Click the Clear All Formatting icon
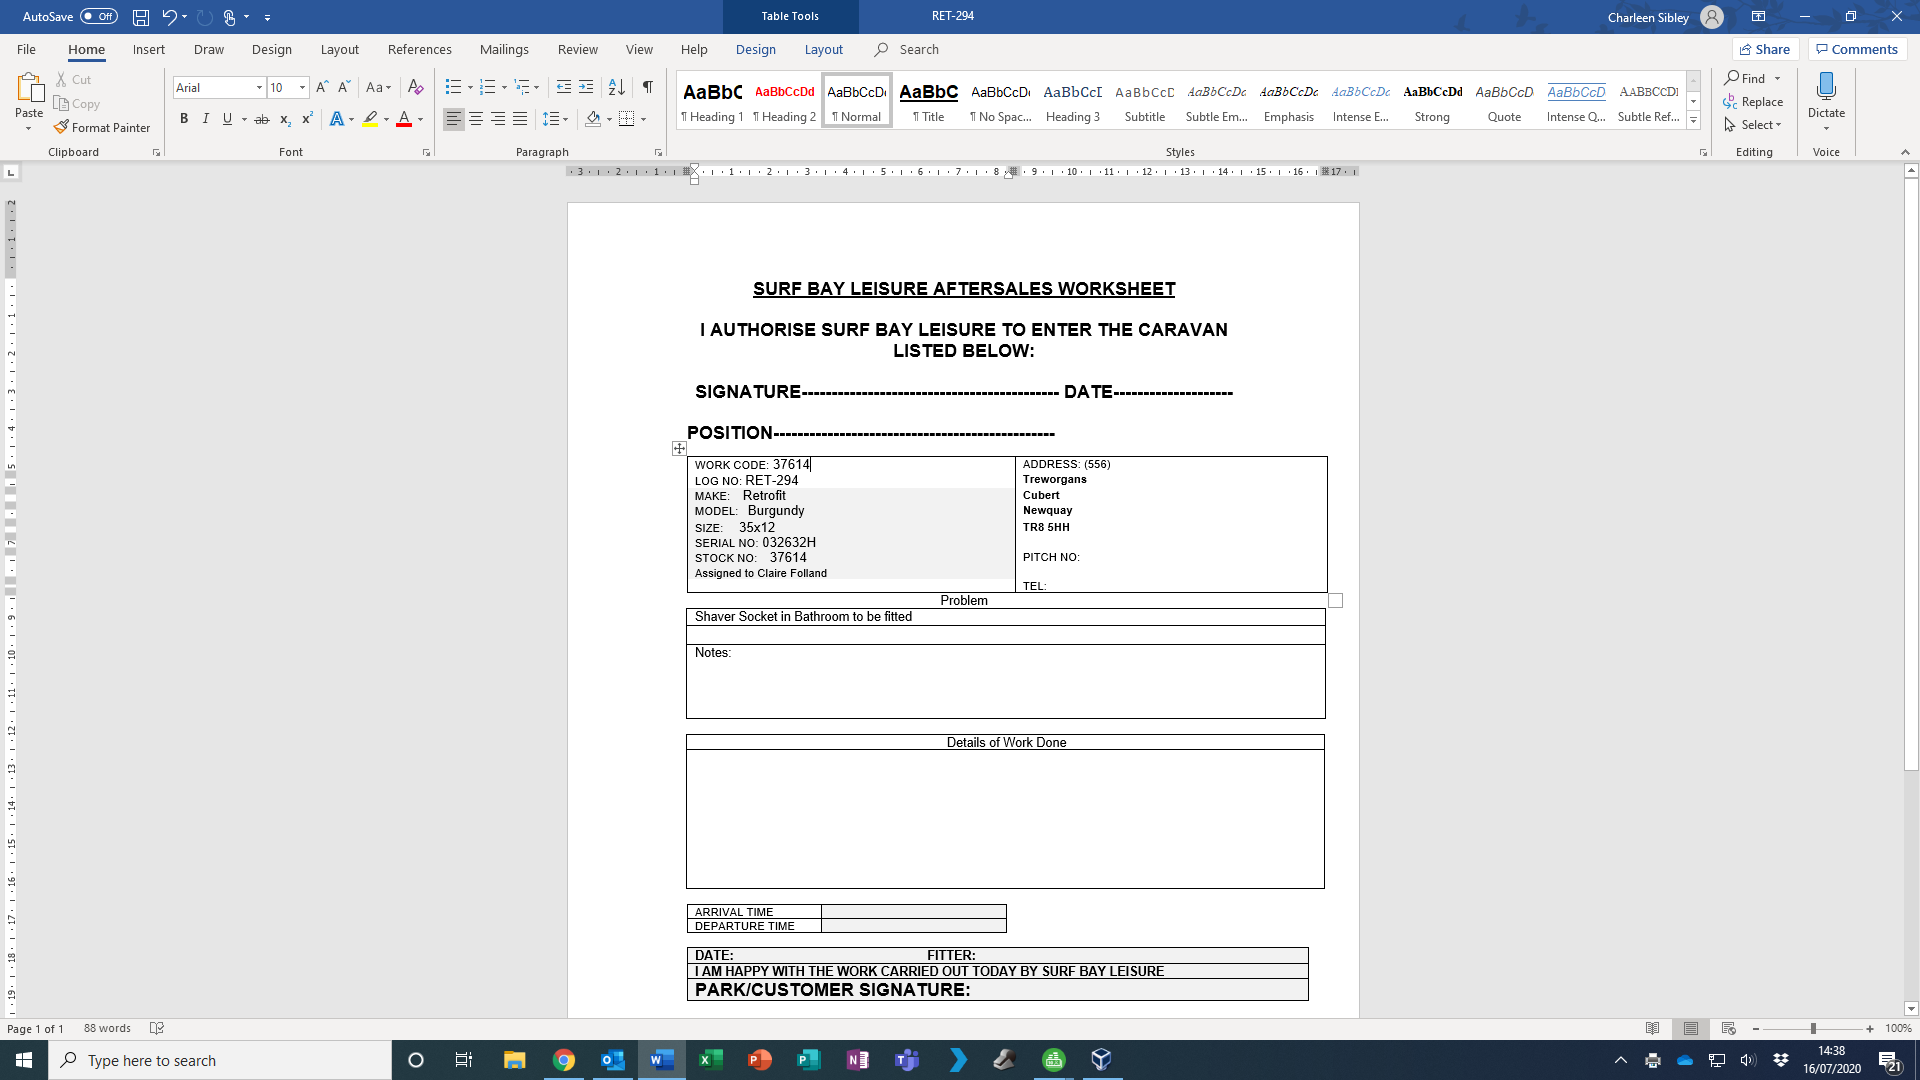This screenshot has height=1080, width=1920. click(x=416, y=88)
